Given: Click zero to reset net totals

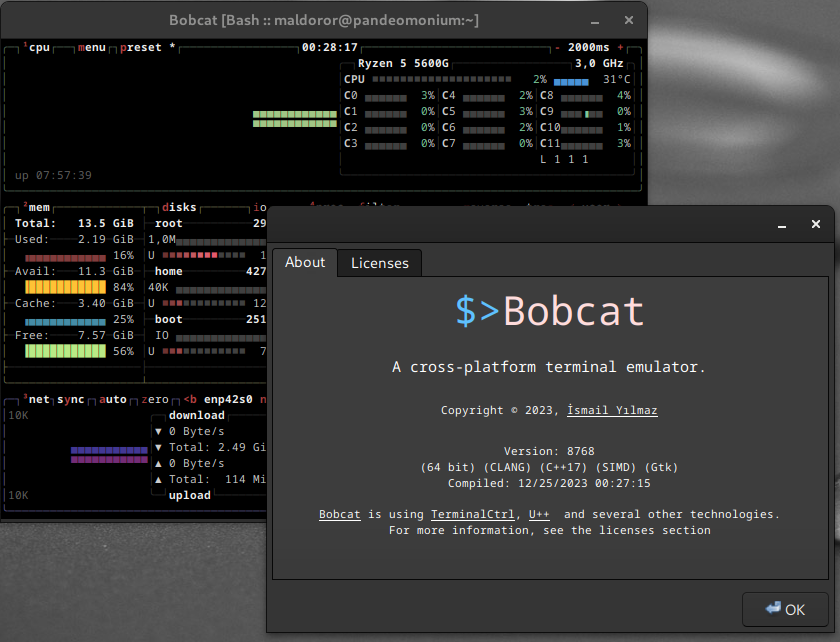Looking at the screenshot, I should click(155, 399).
